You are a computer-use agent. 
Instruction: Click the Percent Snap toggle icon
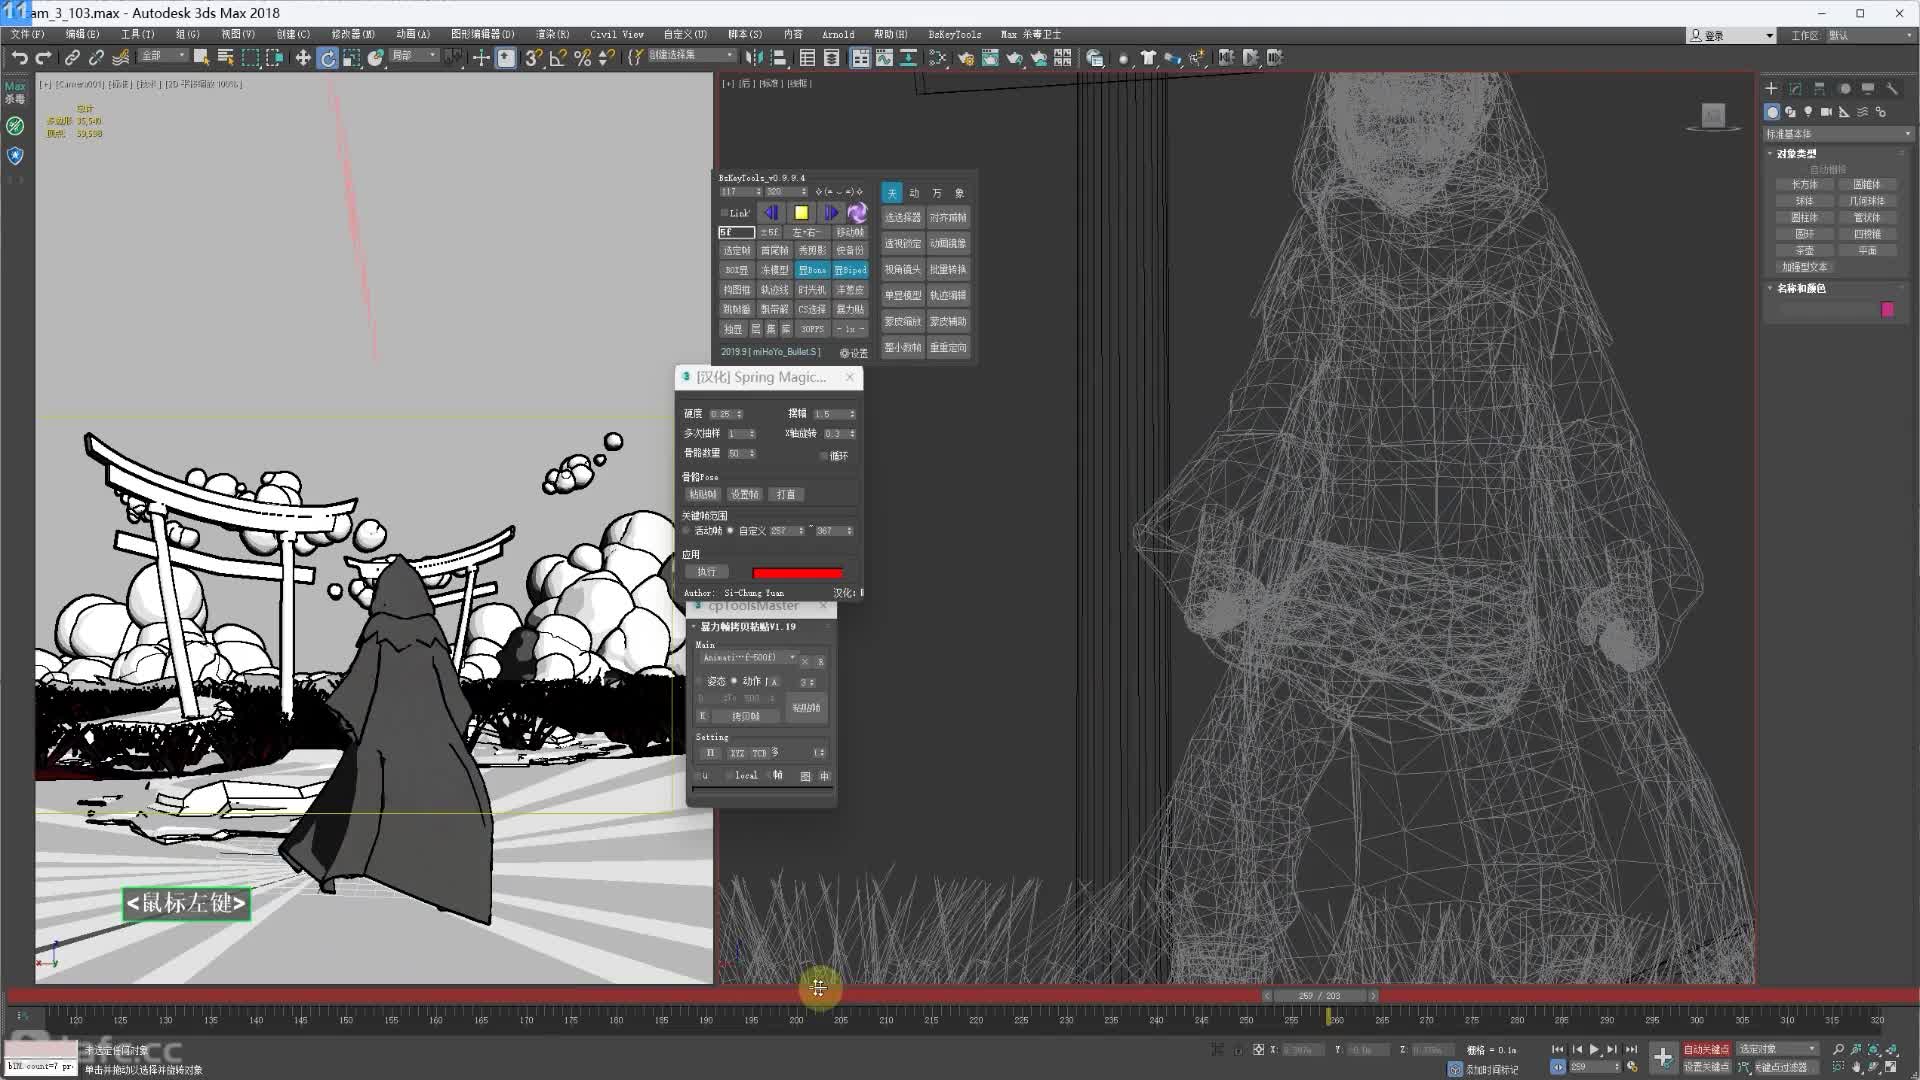(x=582, y=58)
